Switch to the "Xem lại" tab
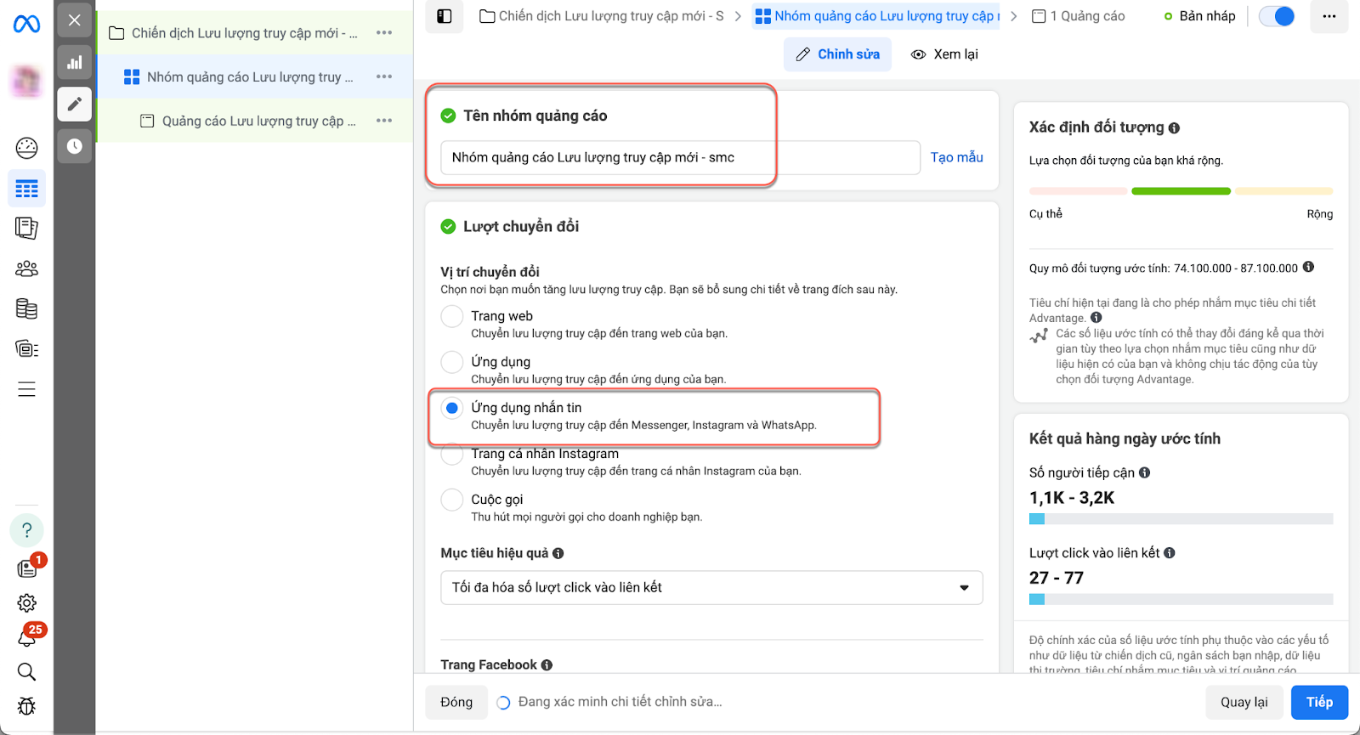The height and width of the screenshot is (735, 1360). tap(944, 54)
